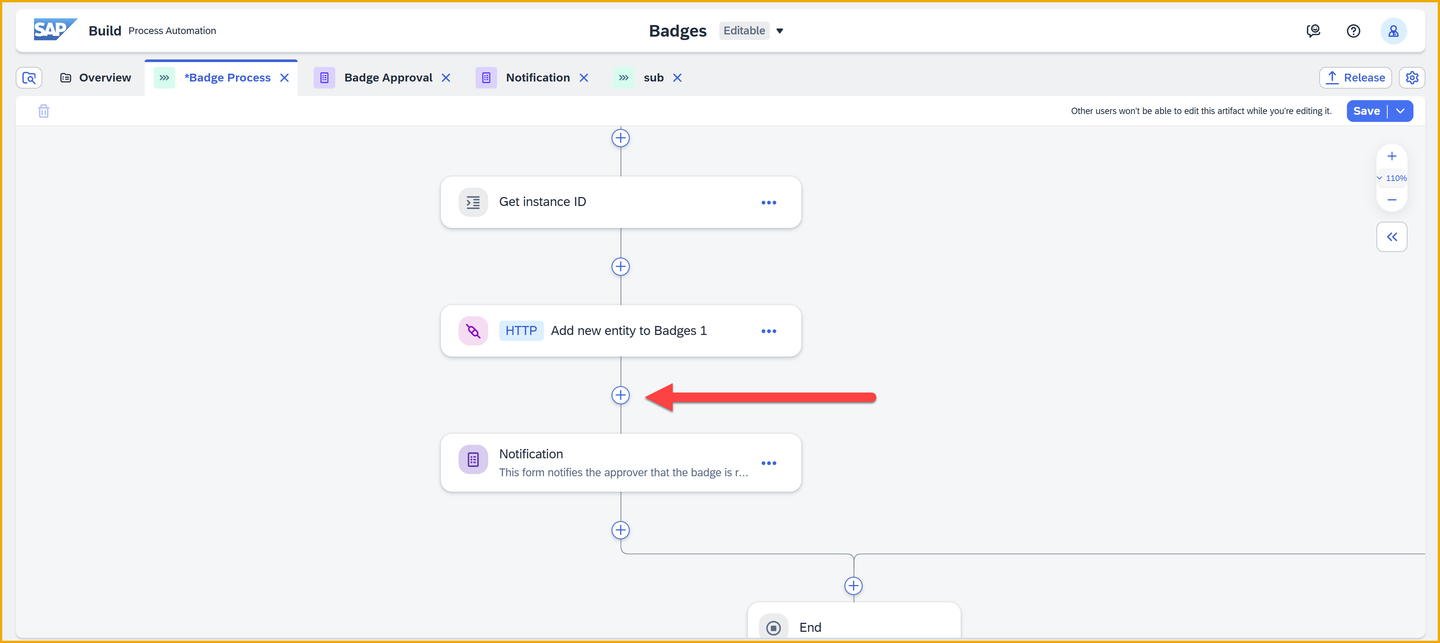Click the delete trash icon in toolbar
The image size is (1440, 643).
44,111
